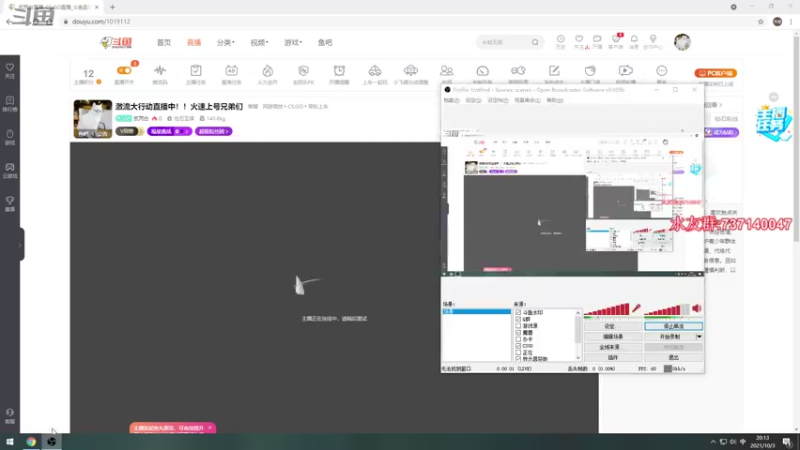Mute the microphone in OBS

(x=636, y=308)
